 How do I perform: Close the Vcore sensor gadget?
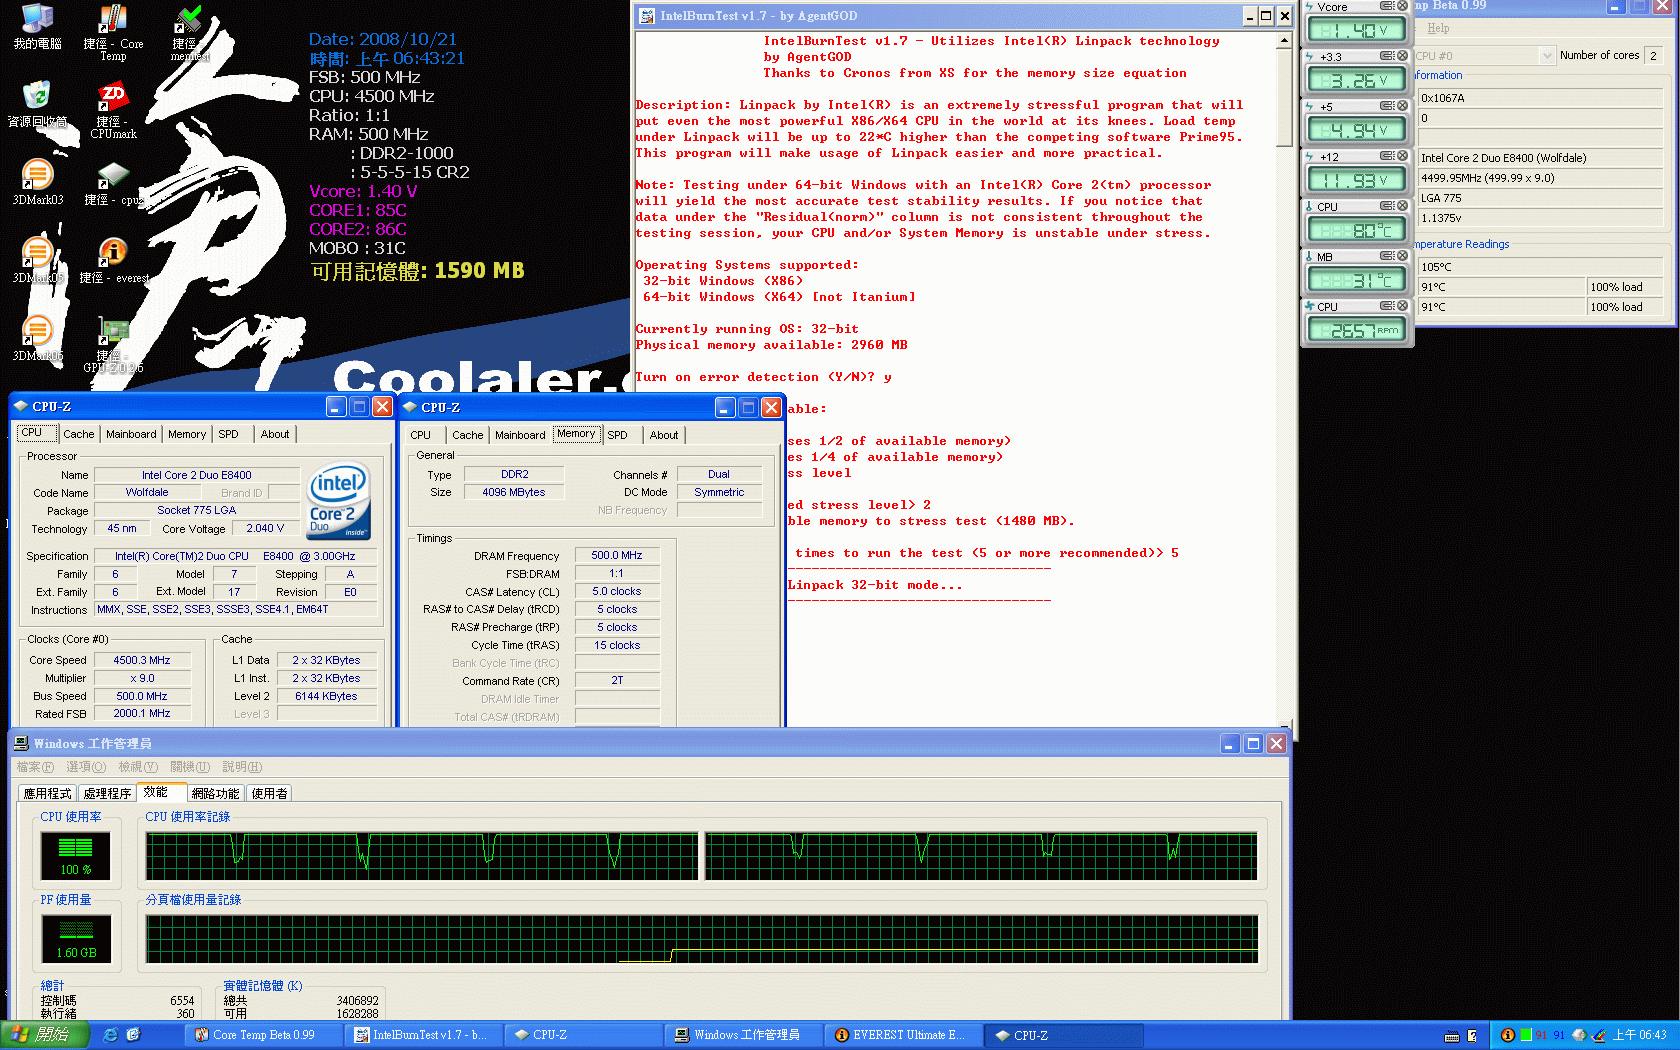(x=1402, y=6)
